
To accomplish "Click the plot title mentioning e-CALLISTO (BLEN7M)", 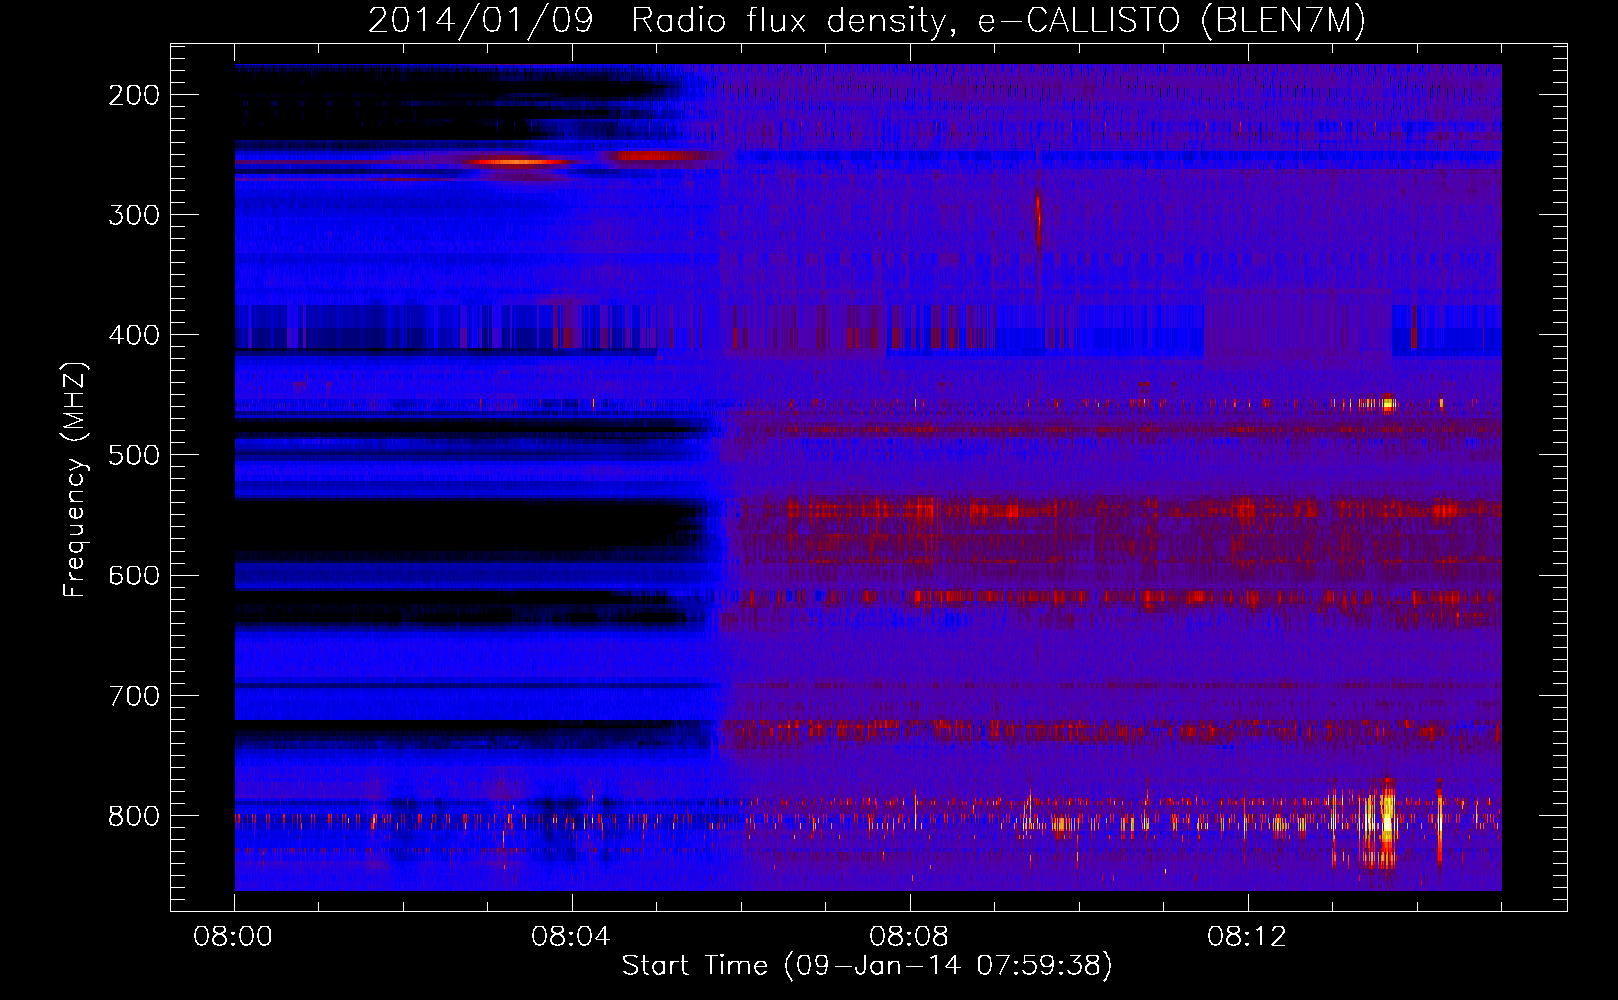I will [x=867, y=20].
